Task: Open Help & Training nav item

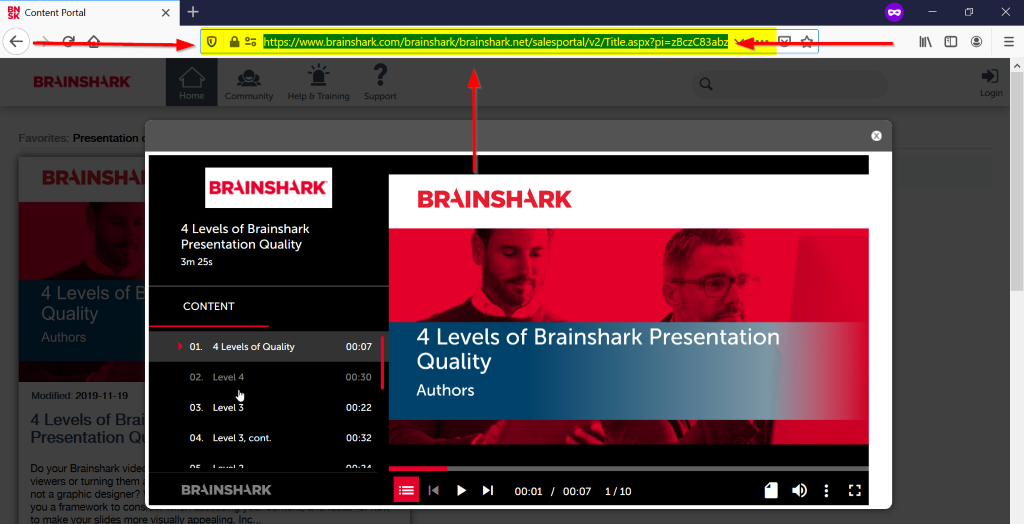Action: coord(319,82)
